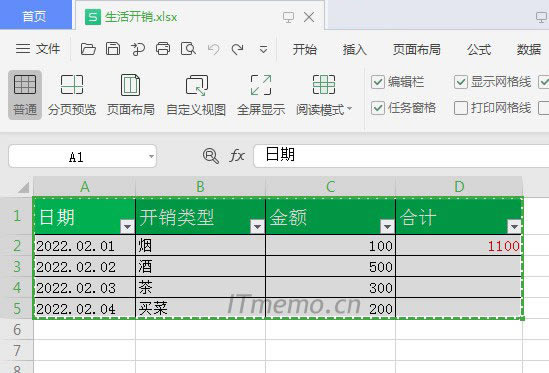Switch to the 公式 ribbon tab

pos(479,49)
